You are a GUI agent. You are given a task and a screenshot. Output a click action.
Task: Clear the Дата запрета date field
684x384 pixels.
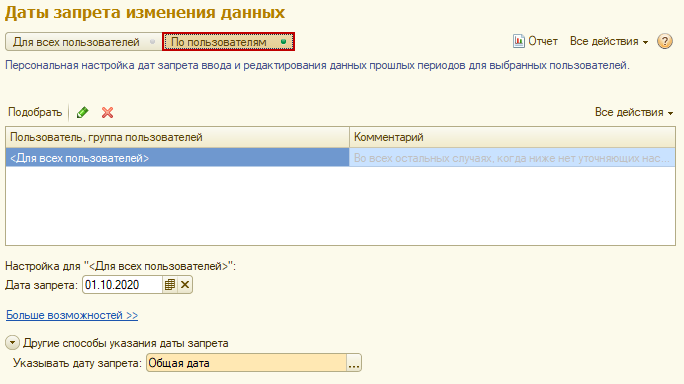[x=185, y=285]
